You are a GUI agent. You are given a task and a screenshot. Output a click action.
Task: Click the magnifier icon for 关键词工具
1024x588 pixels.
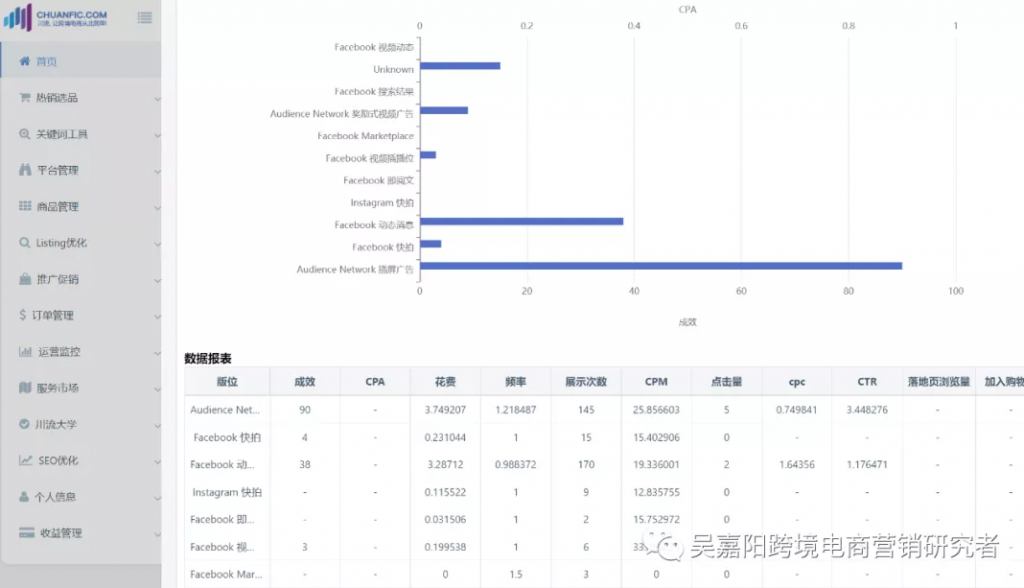click(25, 134)
